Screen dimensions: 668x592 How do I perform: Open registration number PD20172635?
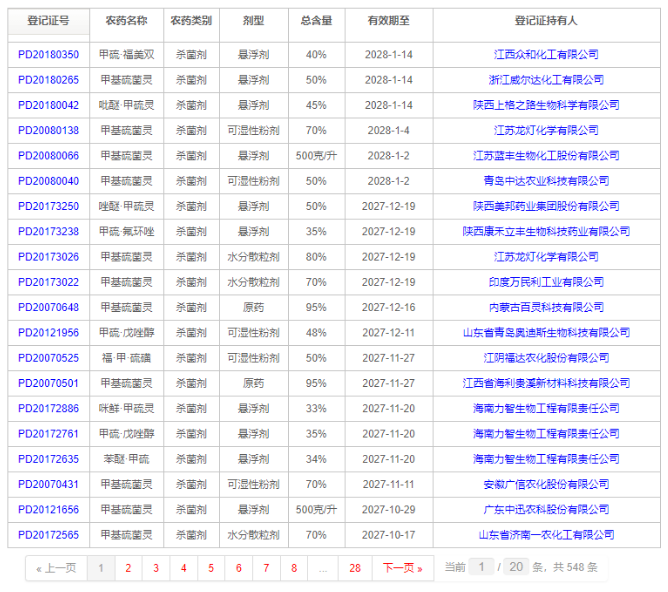[48, 459]
